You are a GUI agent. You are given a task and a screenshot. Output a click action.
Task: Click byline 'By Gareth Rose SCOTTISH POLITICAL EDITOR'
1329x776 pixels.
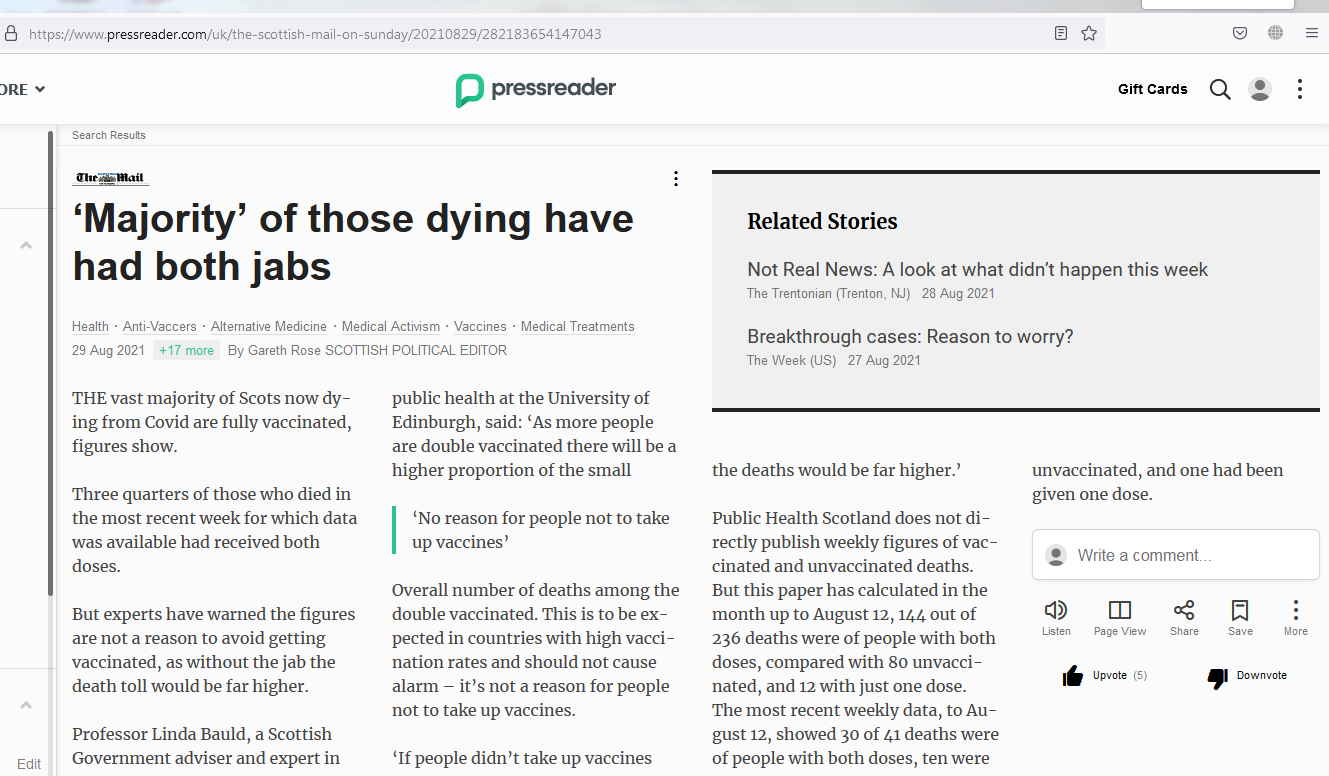point(367,350)
